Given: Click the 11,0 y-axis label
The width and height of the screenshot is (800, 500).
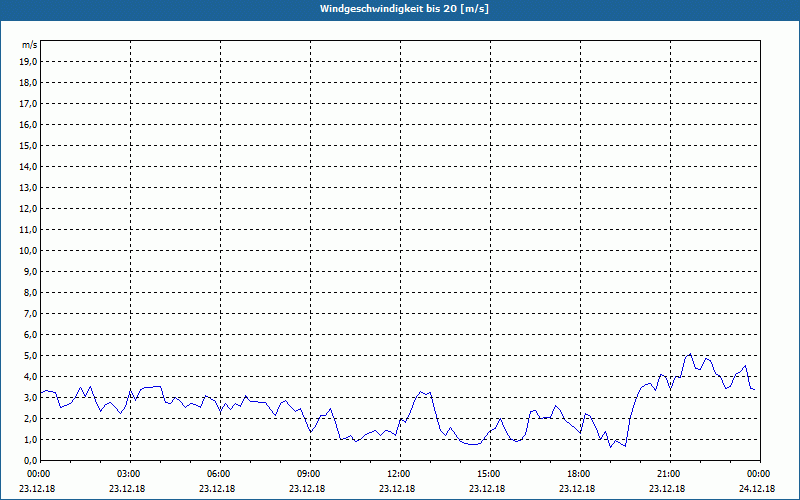Looking at the screenshot, I should pos(28,230).
